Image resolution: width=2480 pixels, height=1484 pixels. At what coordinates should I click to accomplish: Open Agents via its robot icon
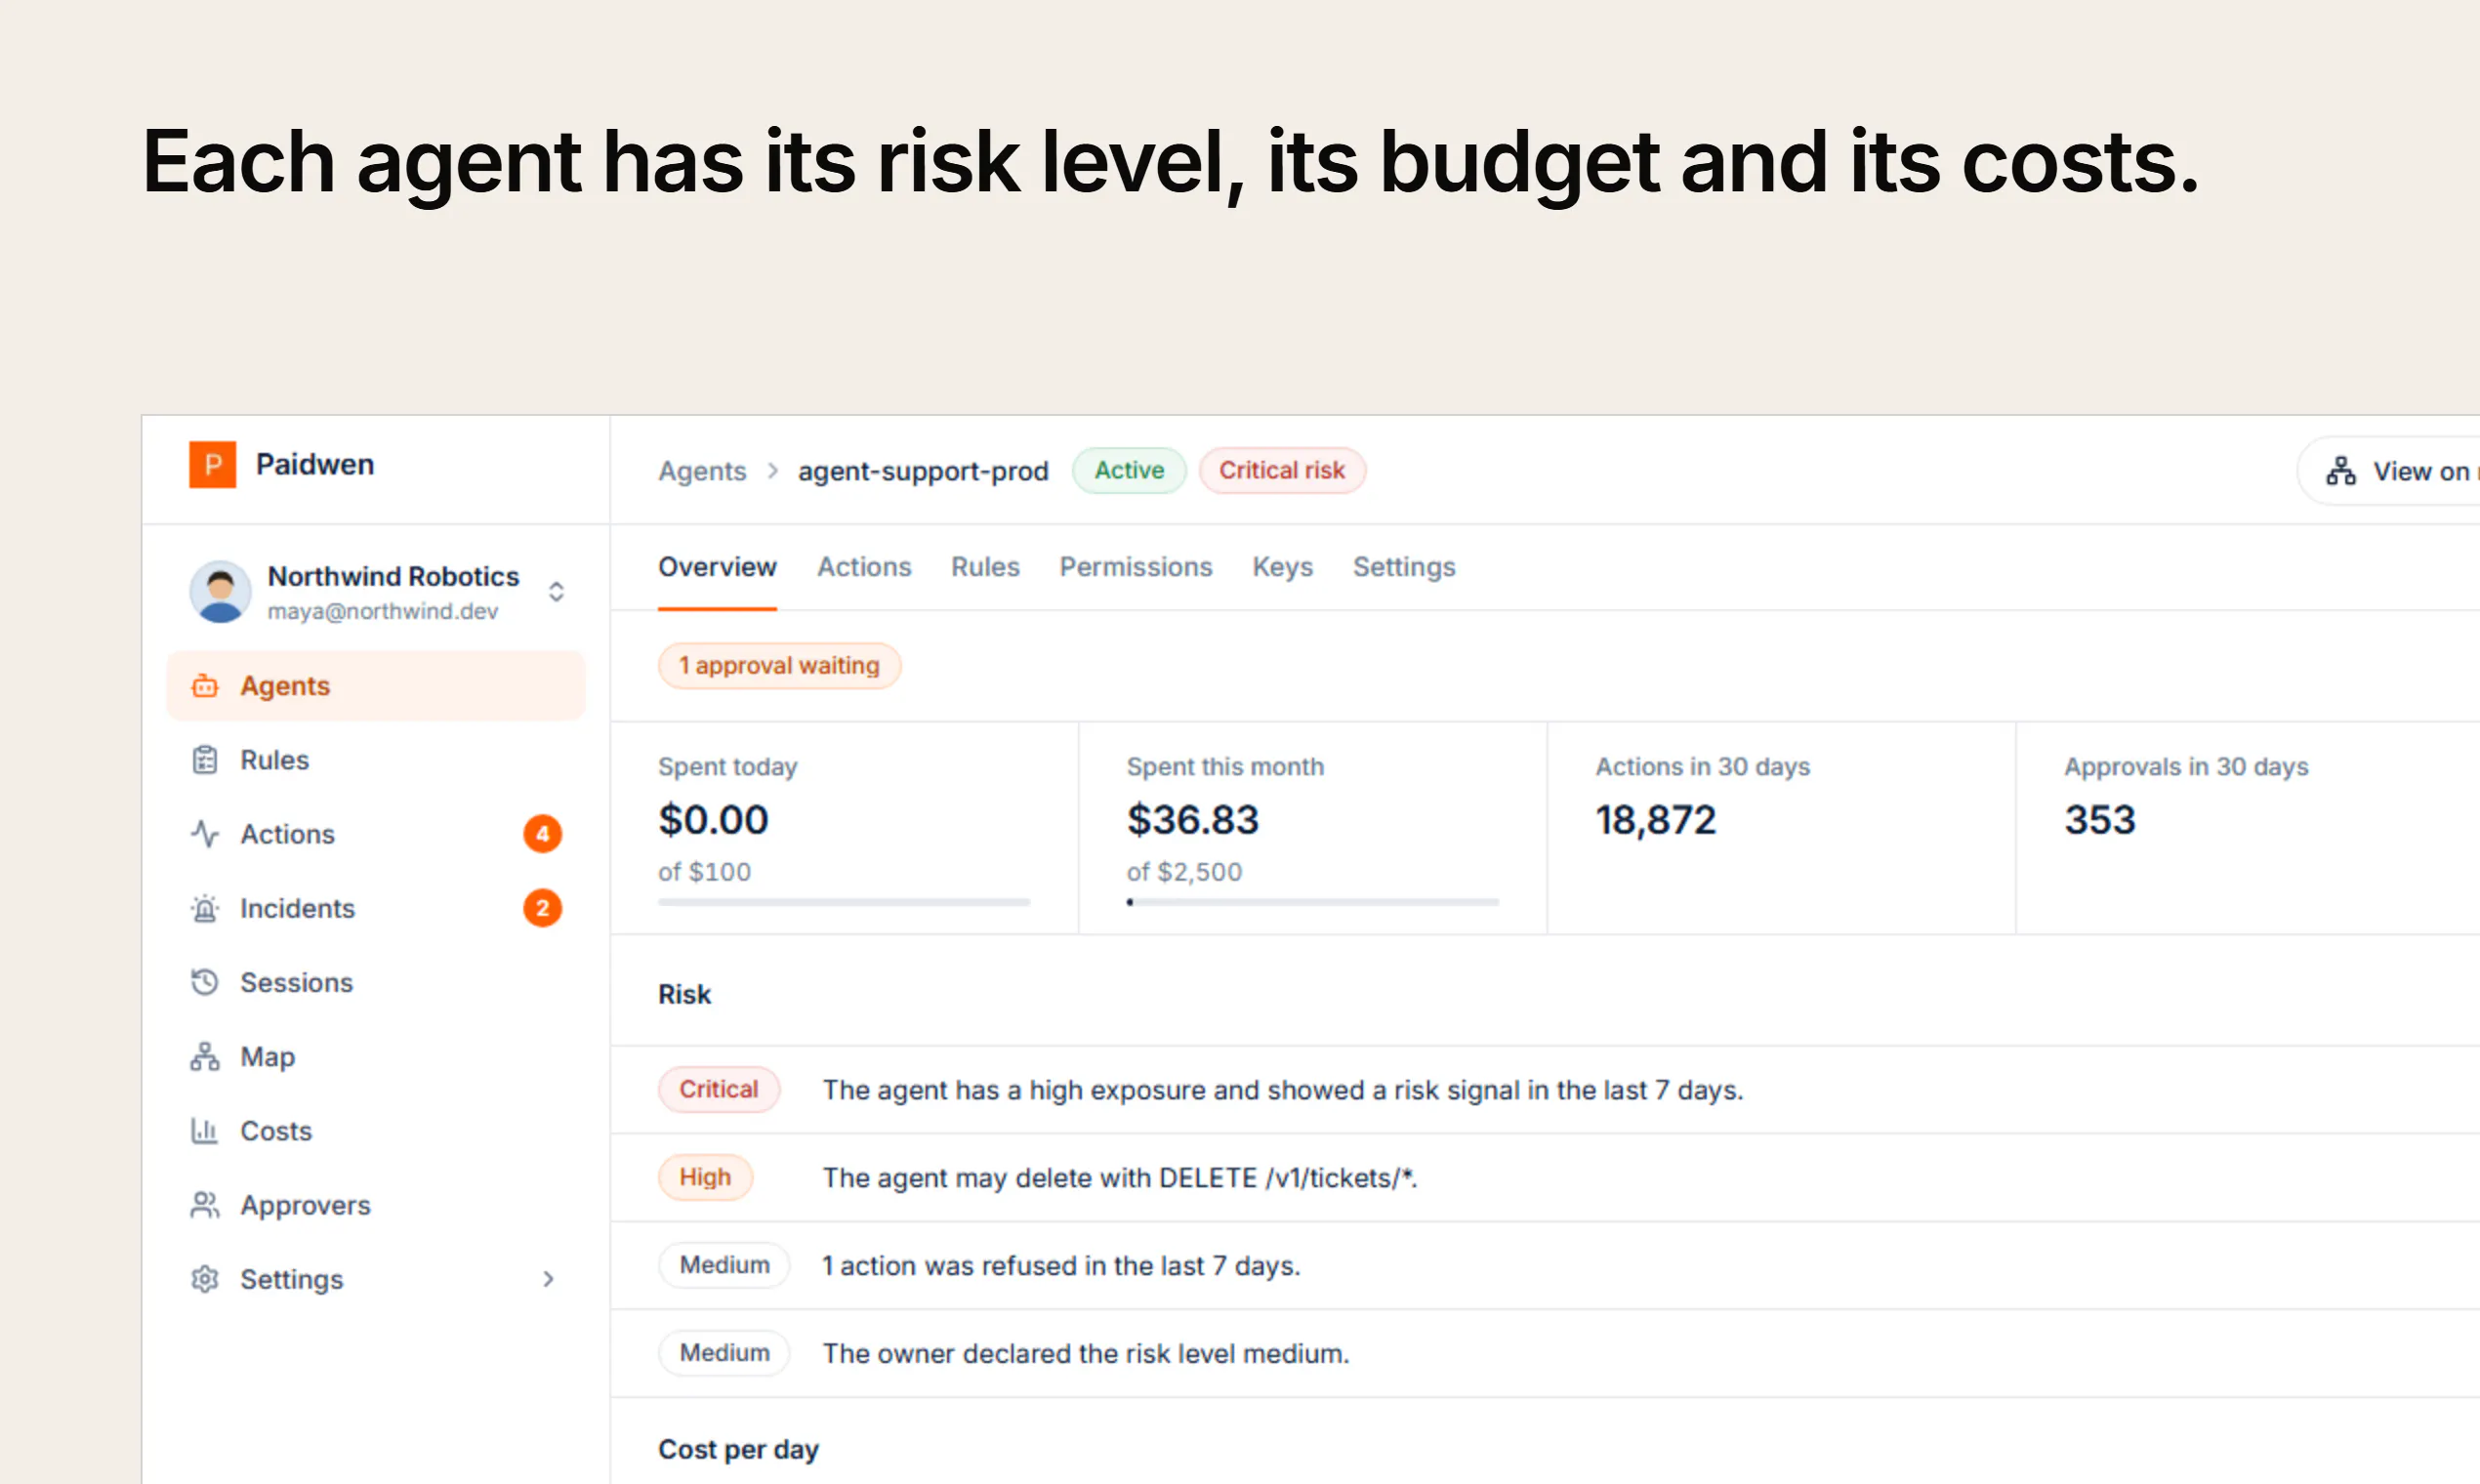205,686
